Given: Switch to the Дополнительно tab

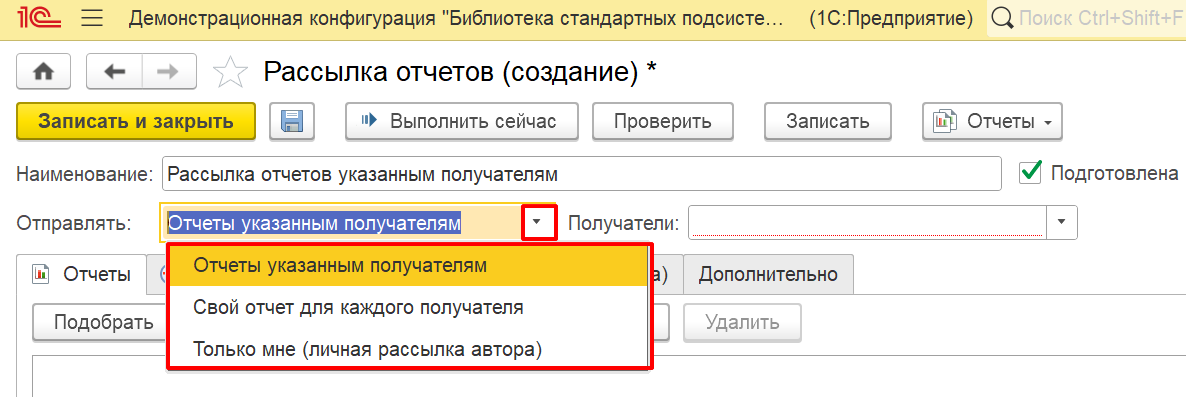Looking at the screenshot, I should (768, 274).
